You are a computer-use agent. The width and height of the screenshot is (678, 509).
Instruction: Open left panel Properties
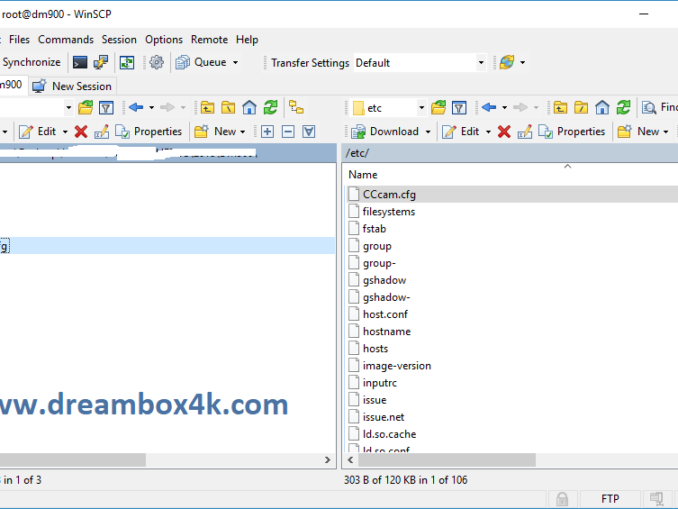[149, 131]
